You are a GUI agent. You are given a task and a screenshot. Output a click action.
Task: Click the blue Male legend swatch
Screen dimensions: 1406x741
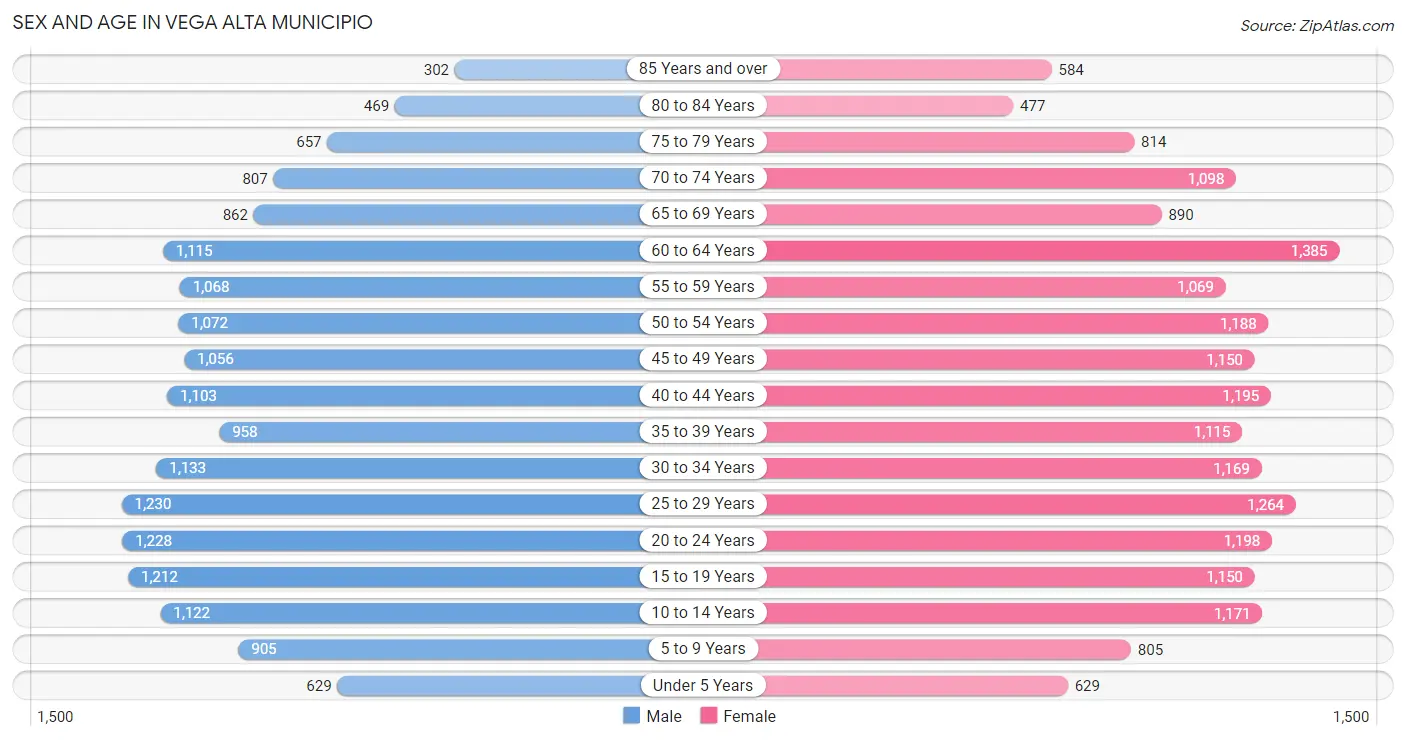click(631, 716)
